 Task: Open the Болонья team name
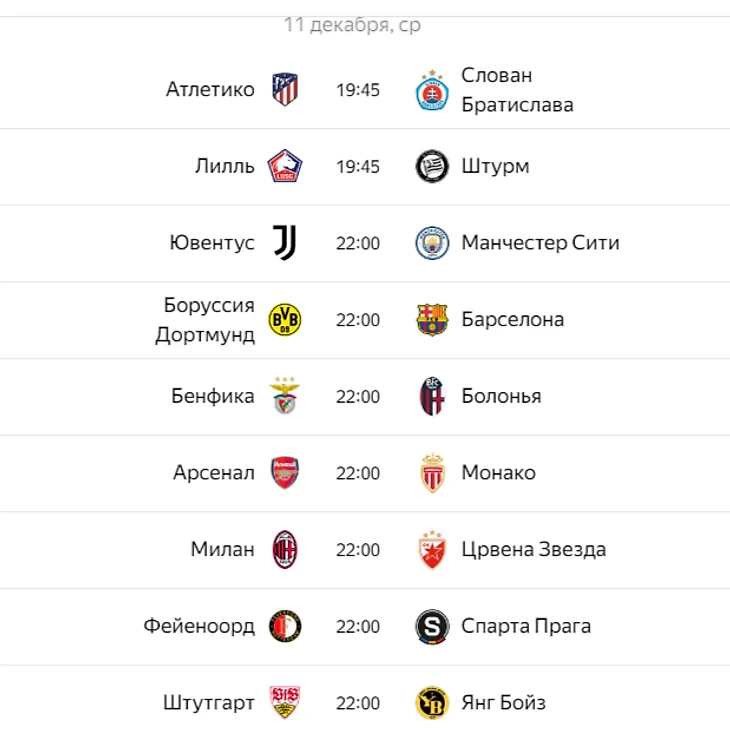501,397
